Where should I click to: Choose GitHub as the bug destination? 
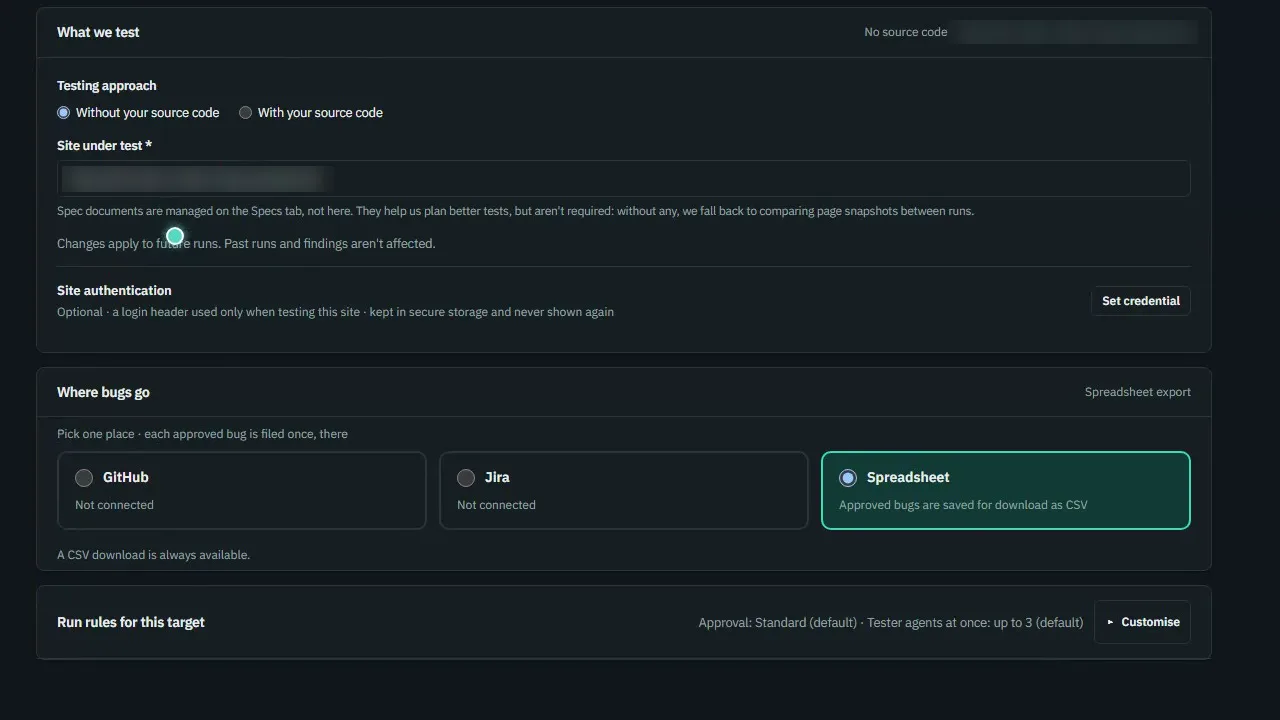[x=242, y=490]
